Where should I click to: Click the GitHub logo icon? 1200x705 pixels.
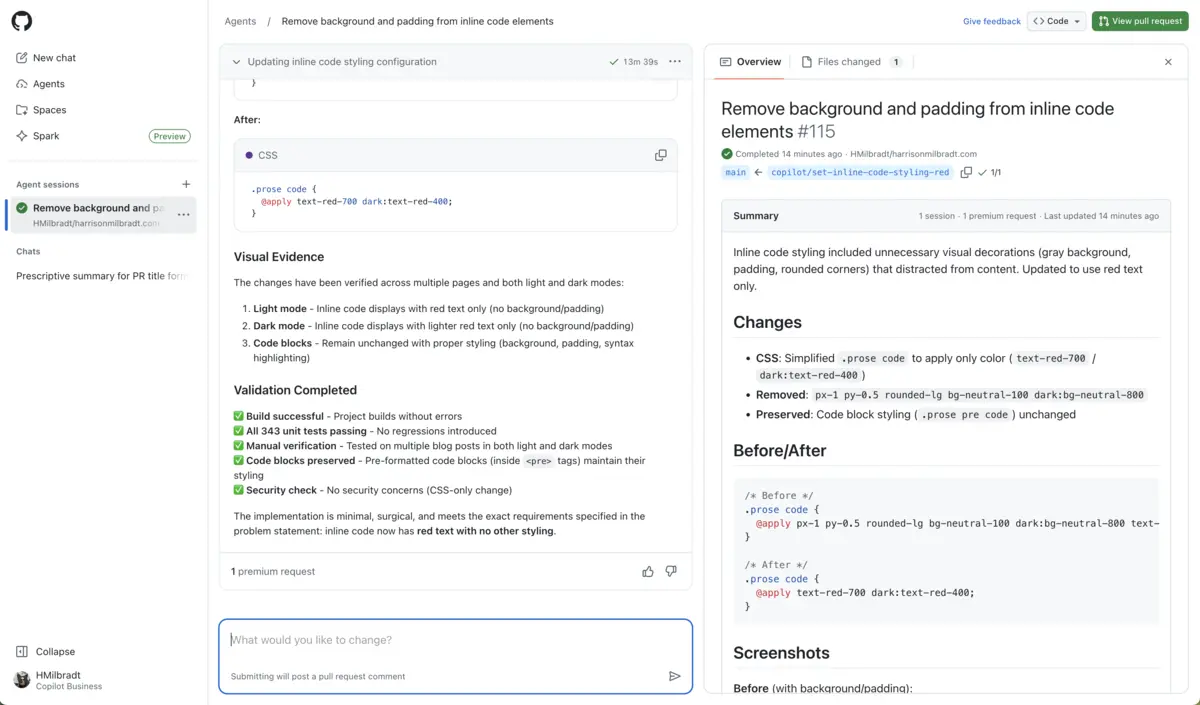coord(21,21)
